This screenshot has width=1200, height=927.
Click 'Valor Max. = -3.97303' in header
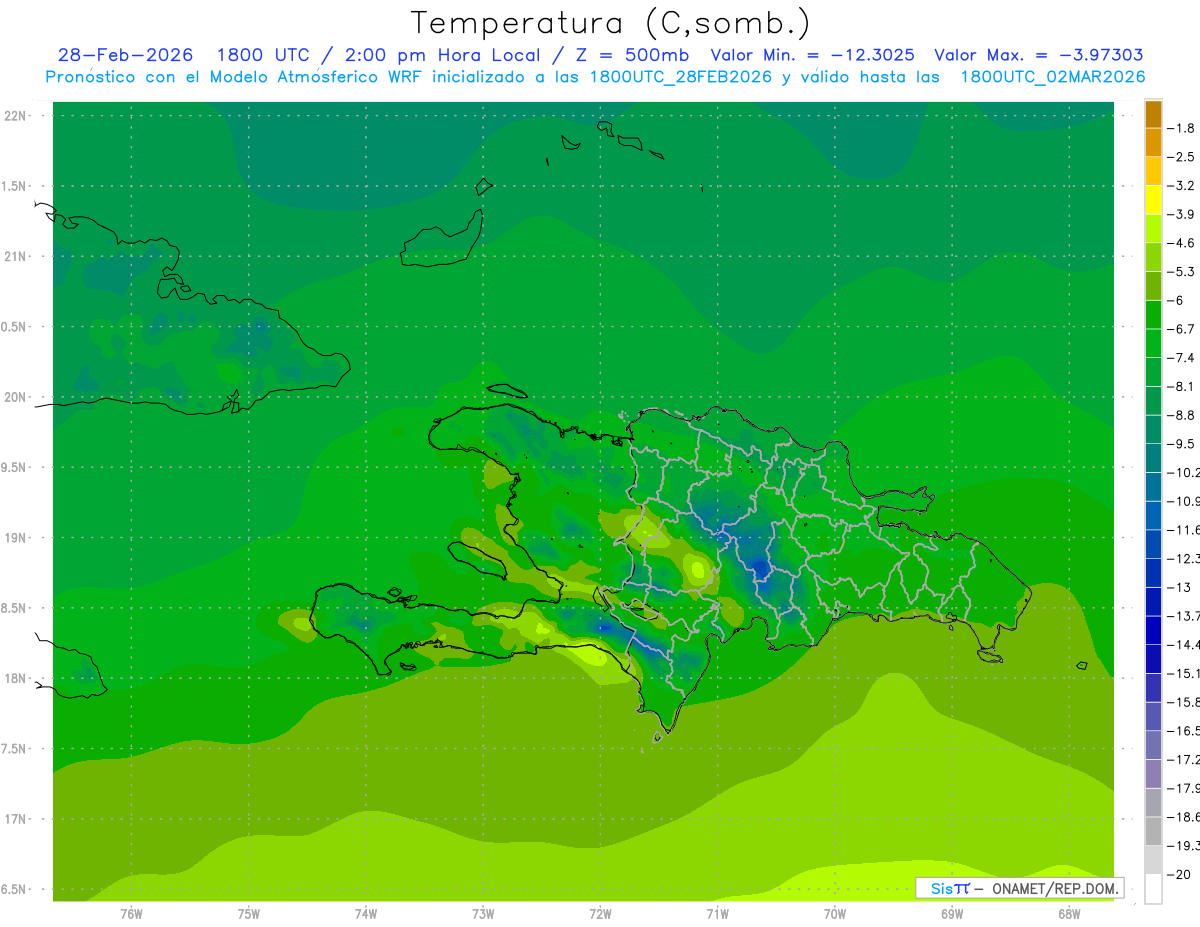click(1039, 55)
